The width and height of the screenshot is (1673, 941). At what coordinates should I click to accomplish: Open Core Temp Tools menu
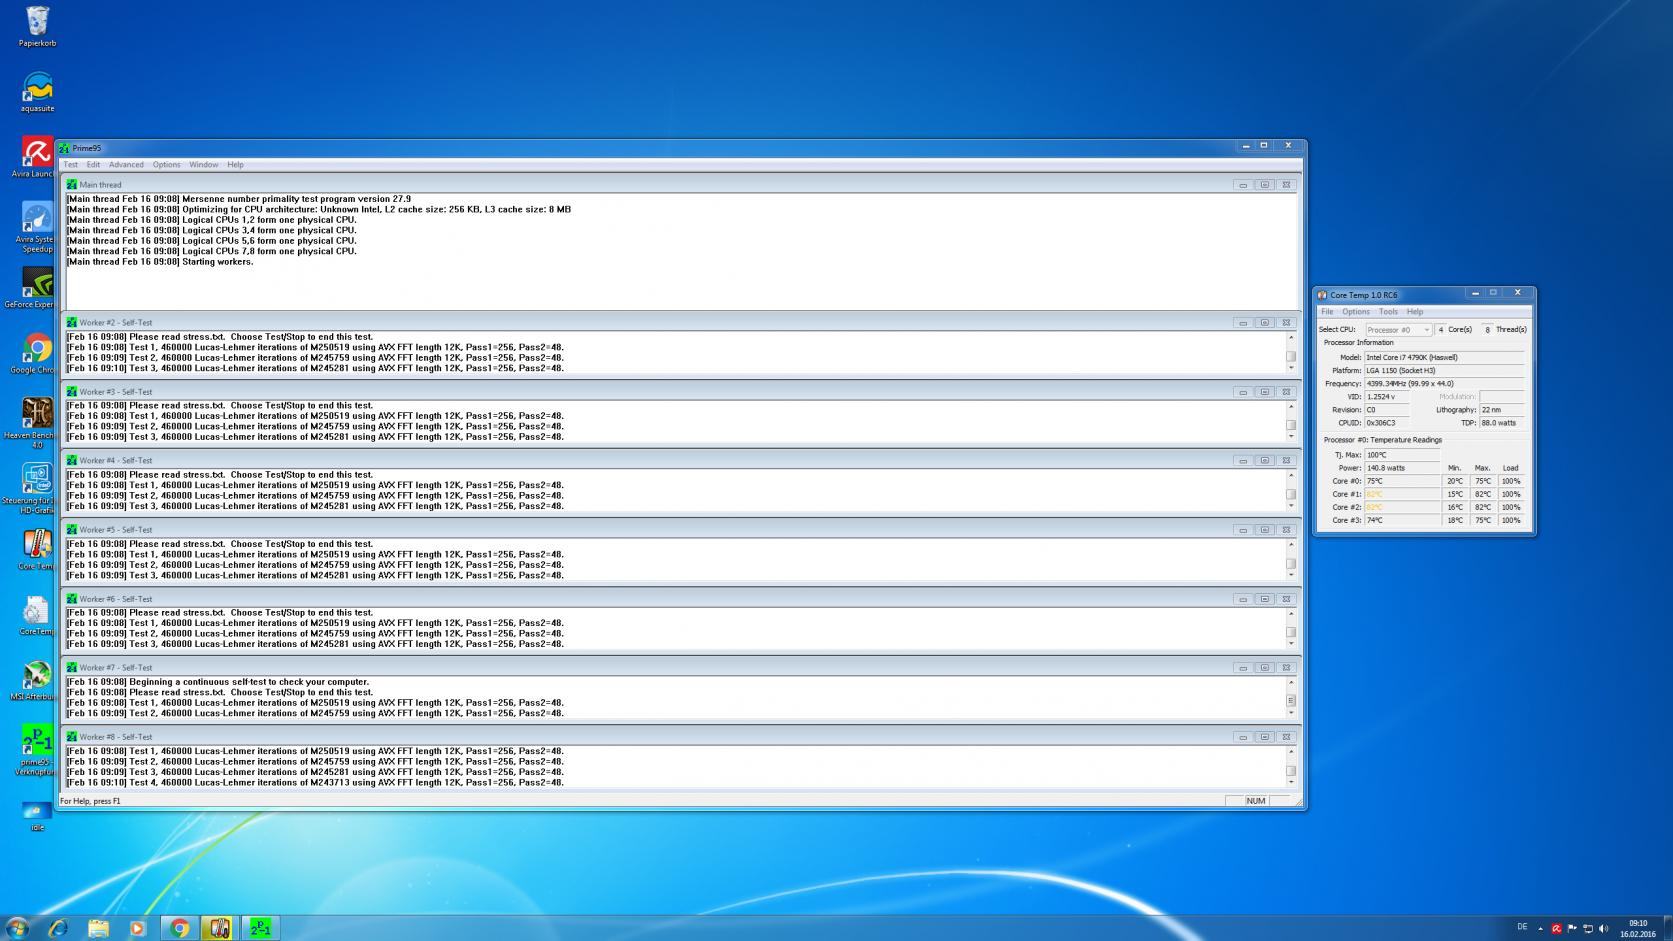coord(1388,312)
